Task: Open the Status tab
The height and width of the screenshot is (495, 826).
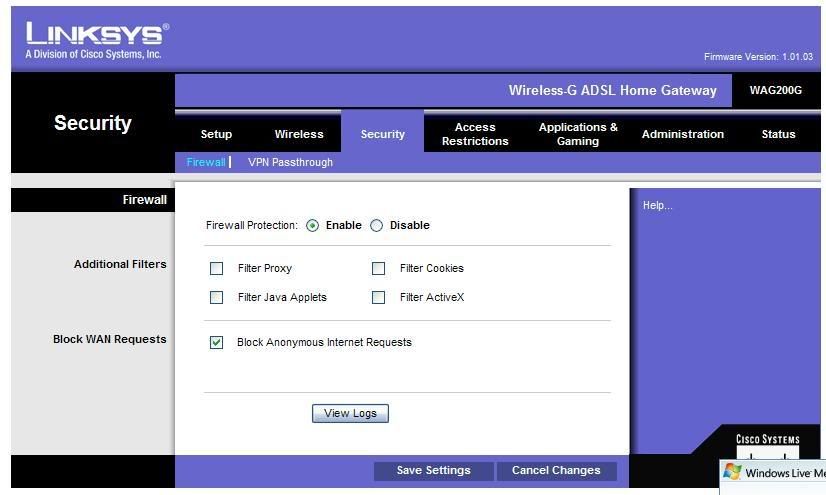Action: 778,134
